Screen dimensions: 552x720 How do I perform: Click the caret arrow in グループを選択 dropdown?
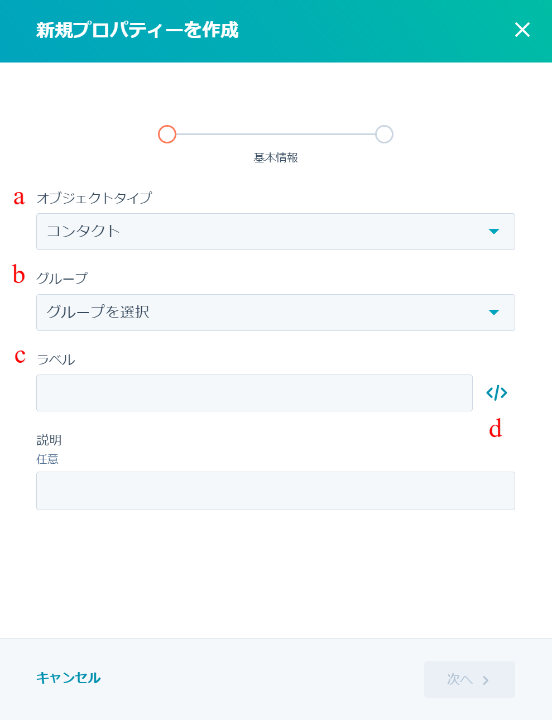coord(494,313)
